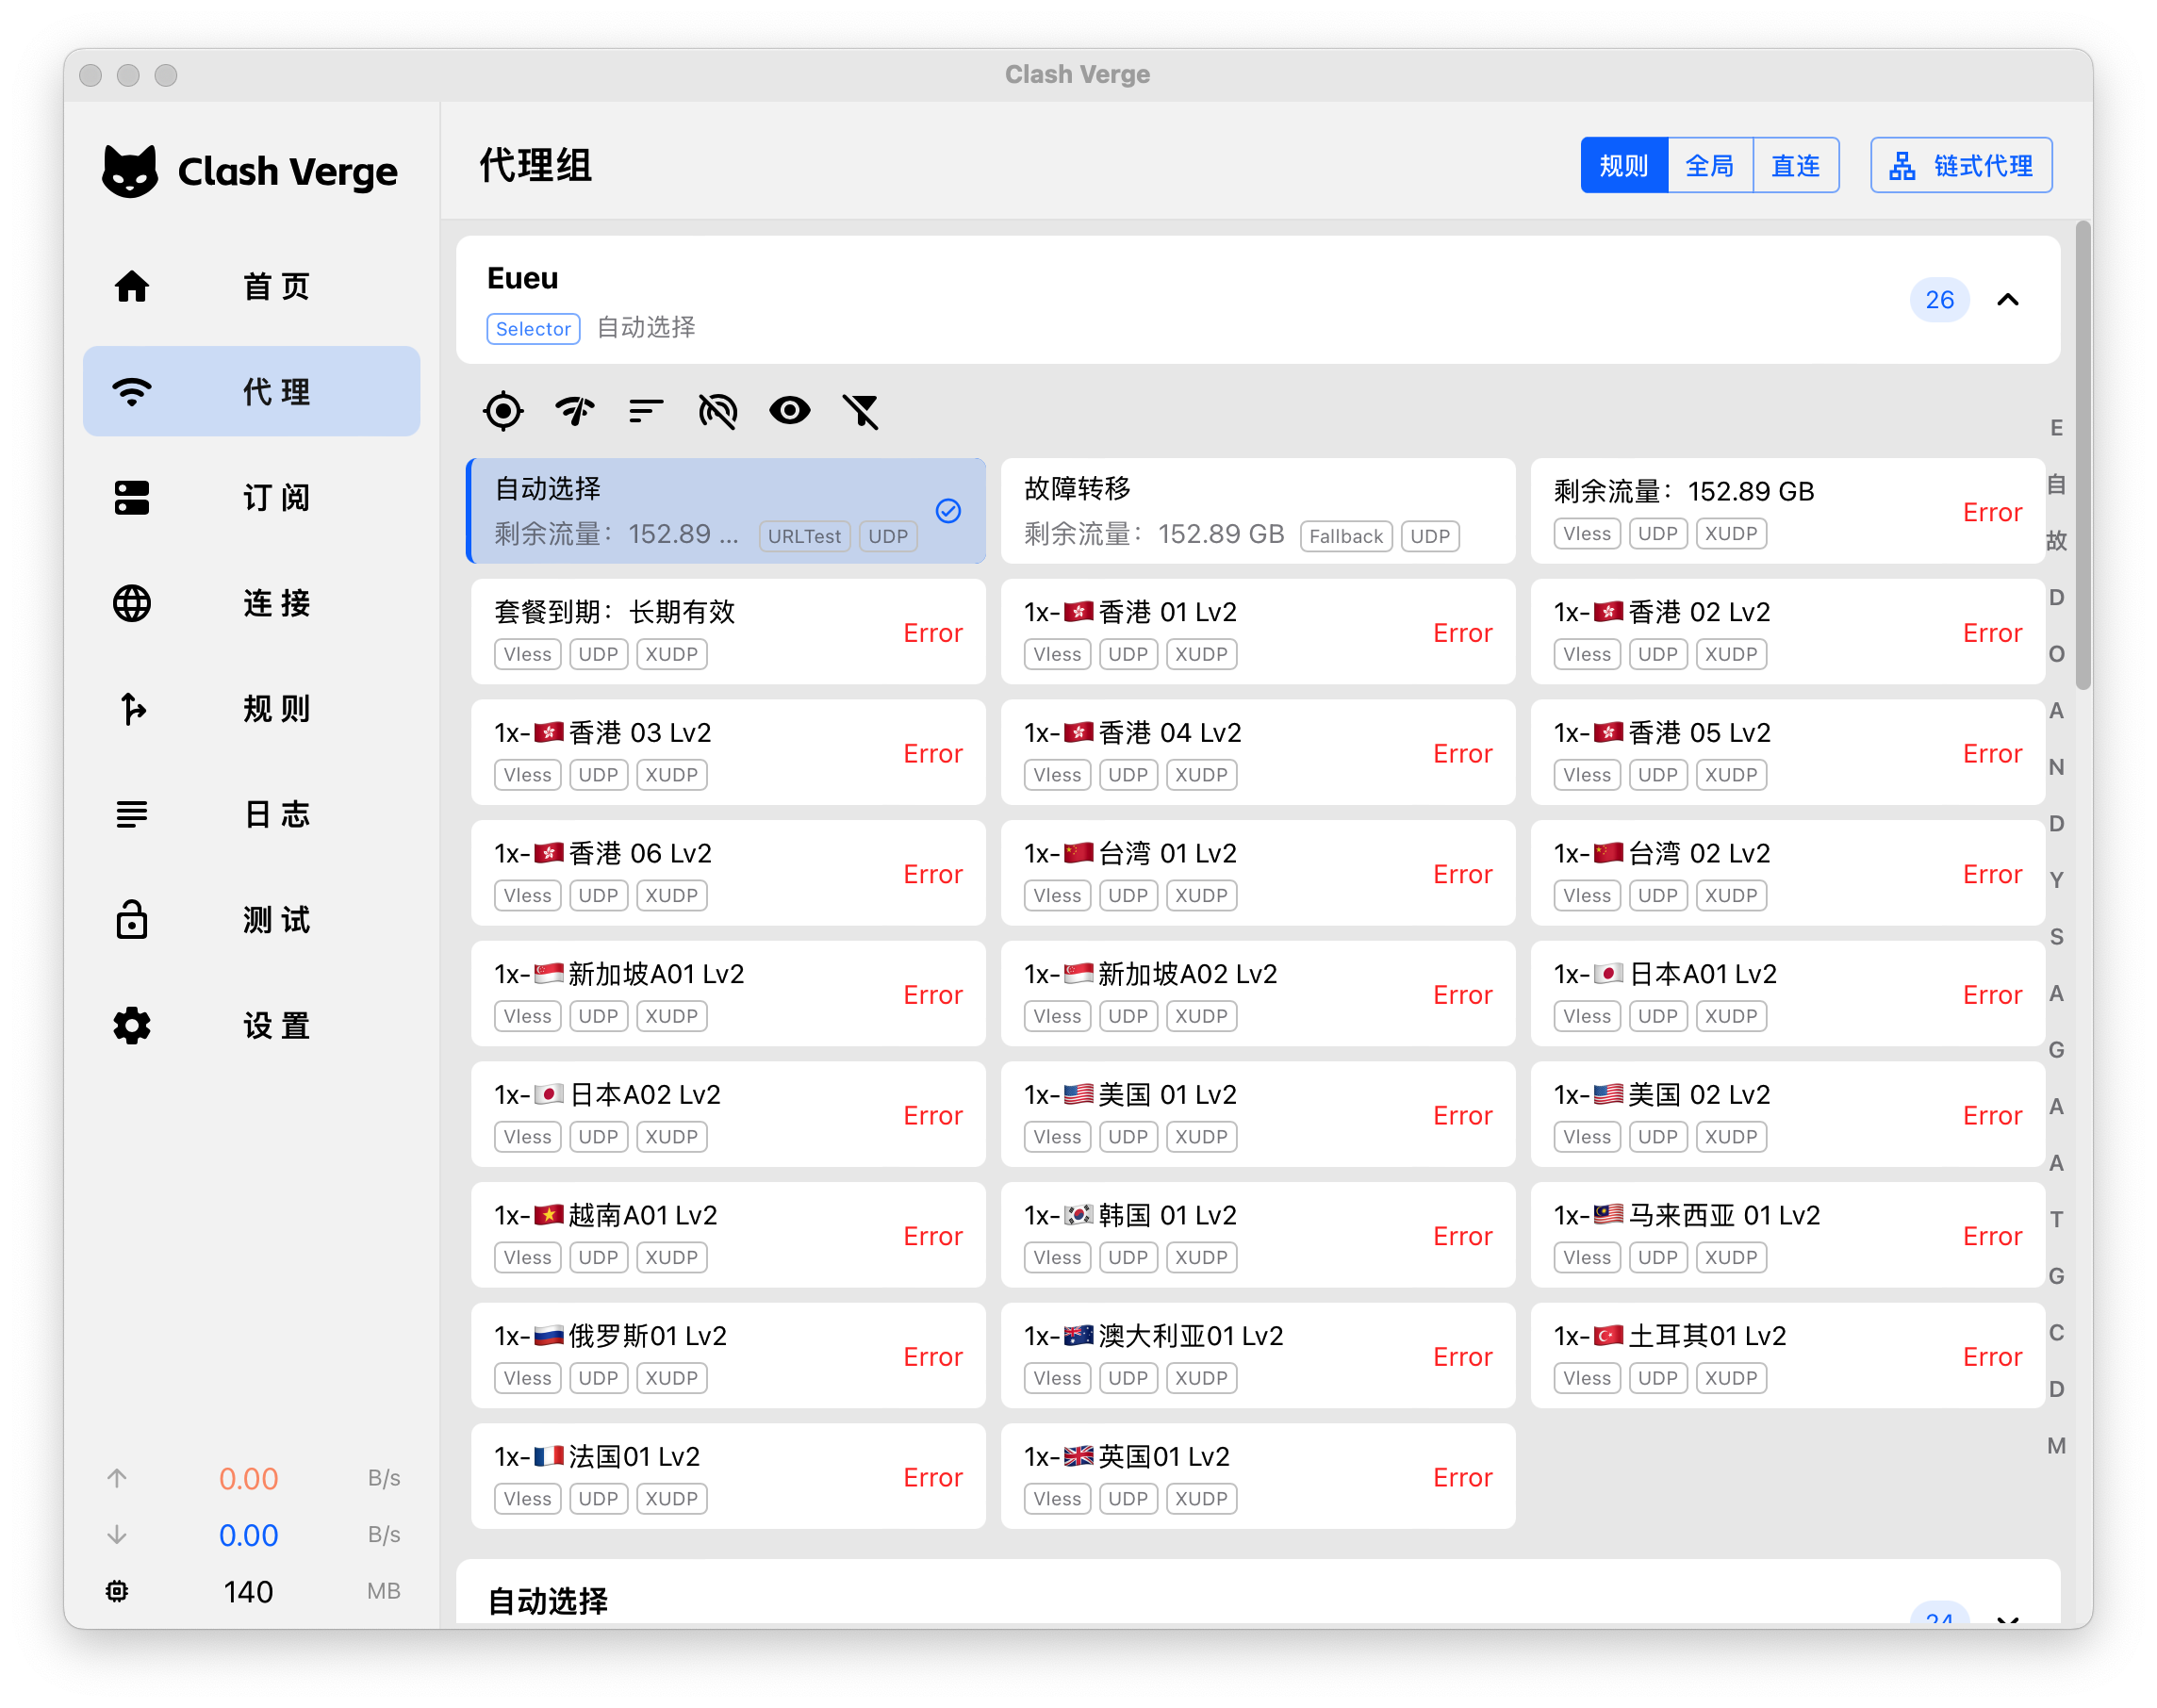Click the locate current proxy target icon

[x=503, y=411]
